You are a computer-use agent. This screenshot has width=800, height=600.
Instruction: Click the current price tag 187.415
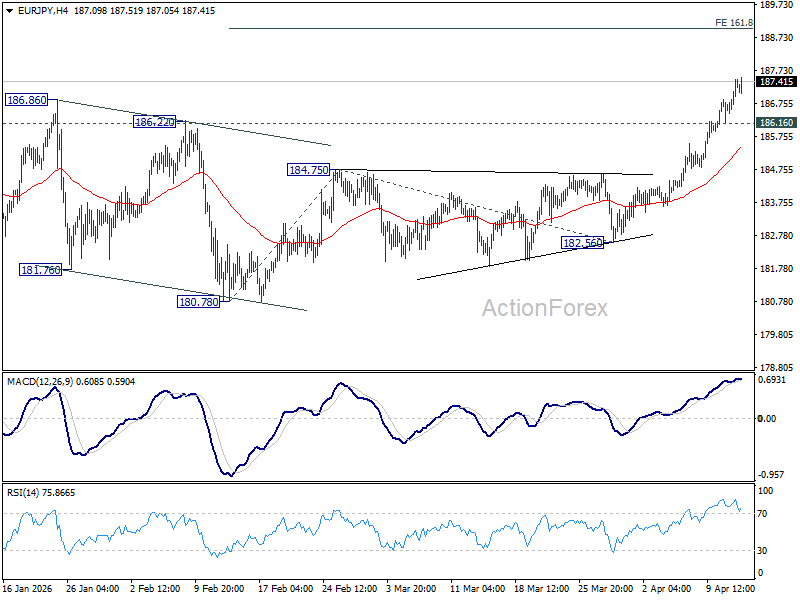click(x=776, y=82)
